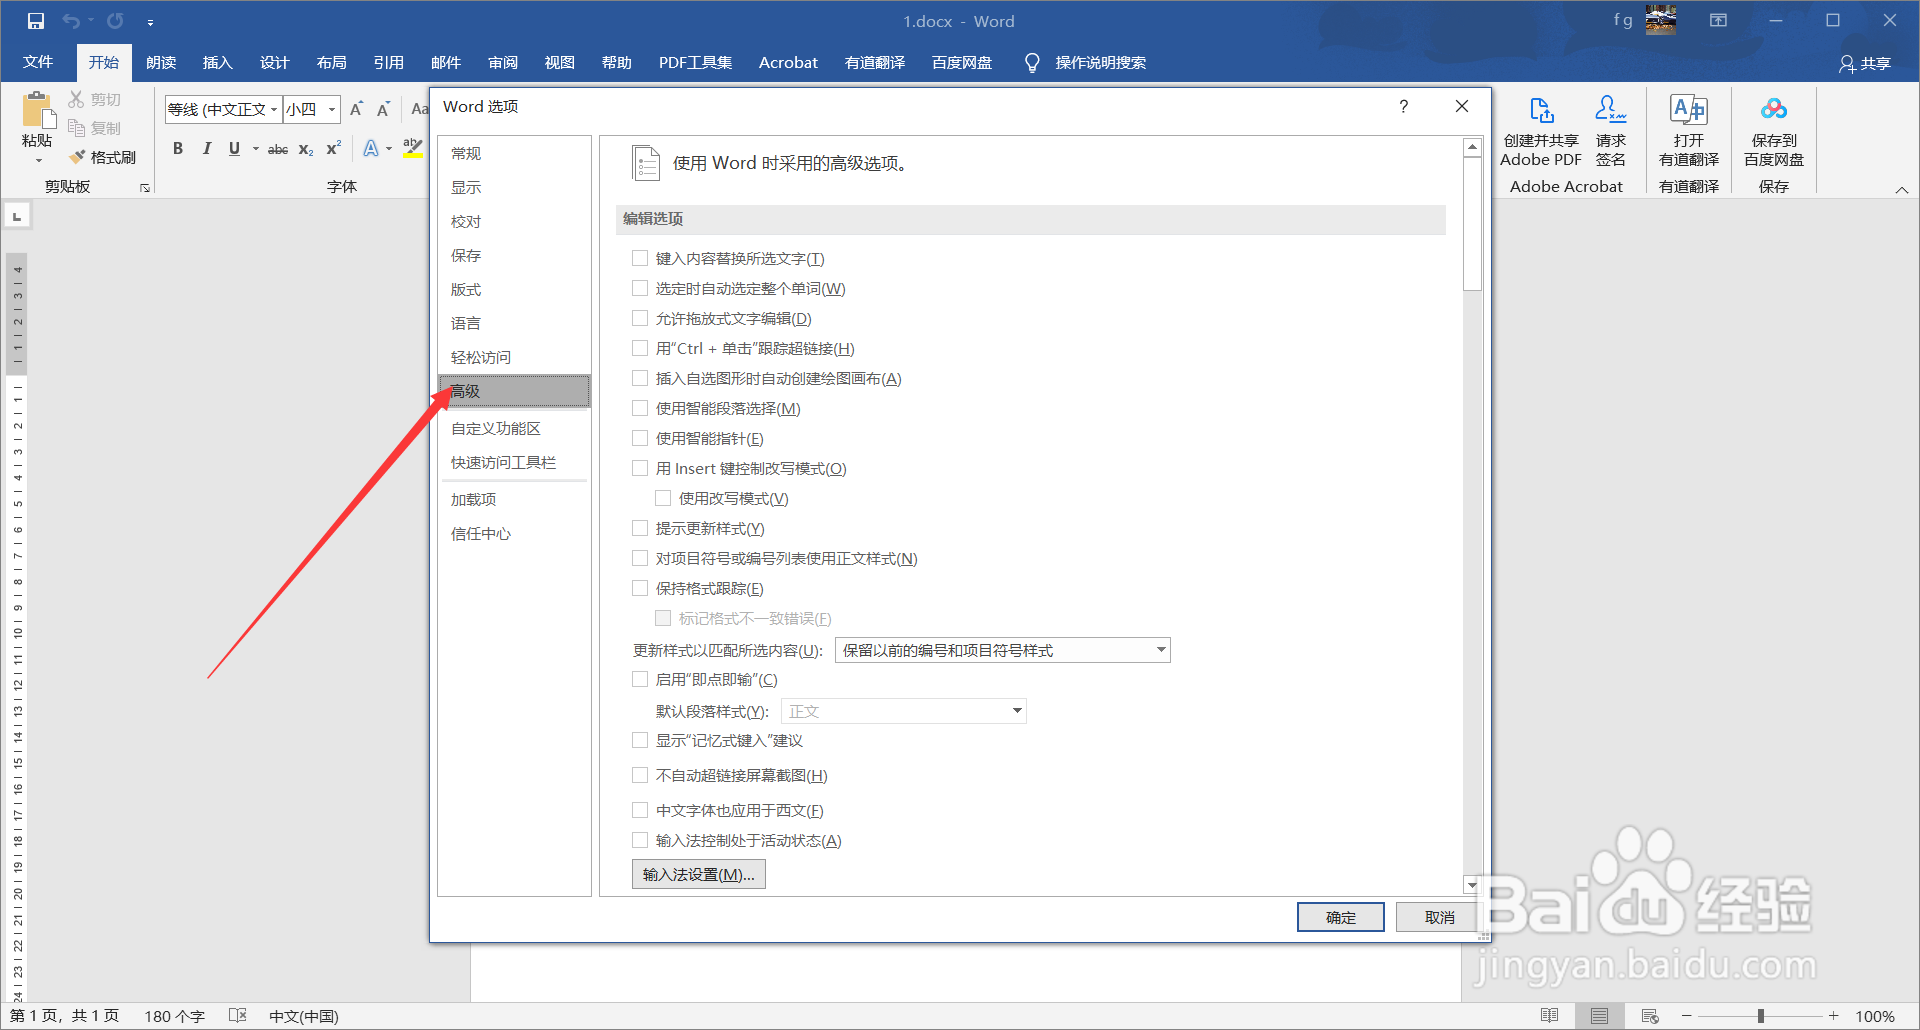
Task: Enable 键入内容替换所选文字 option
Action: point(639,258)
